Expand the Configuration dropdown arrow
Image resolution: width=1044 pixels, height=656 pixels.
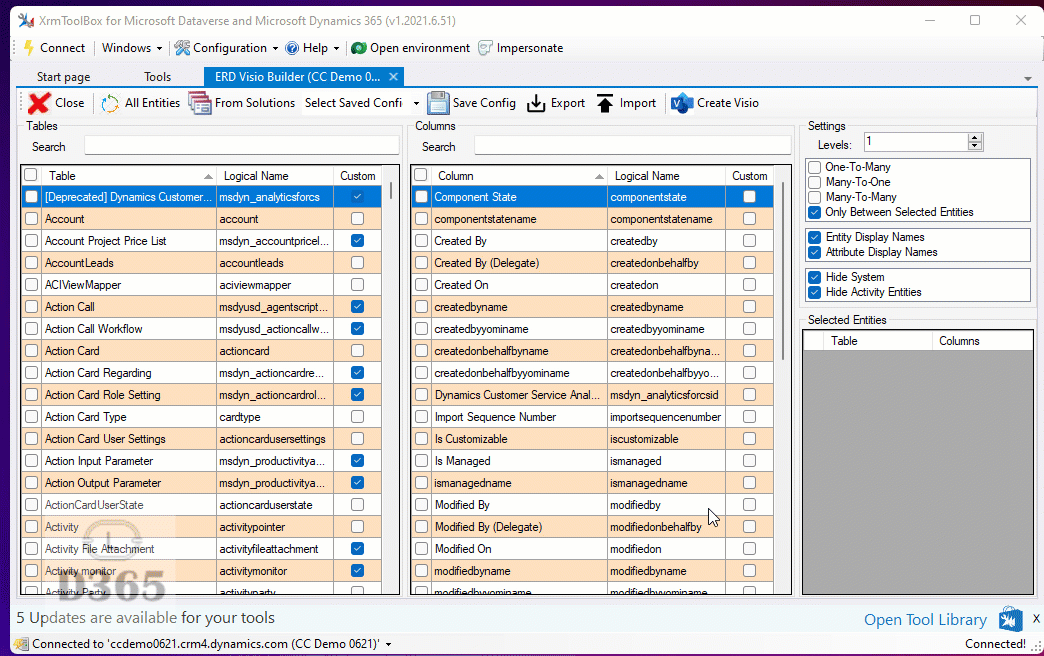click(274, 48)
